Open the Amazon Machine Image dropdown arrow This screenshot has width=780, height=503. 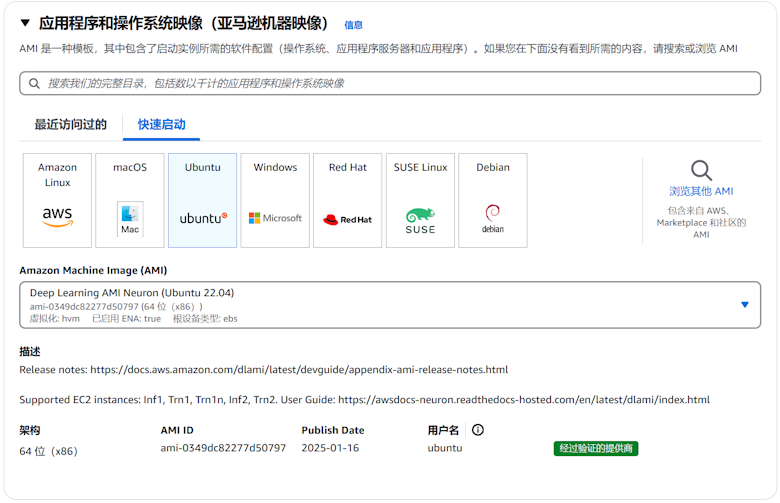(744, 305)
